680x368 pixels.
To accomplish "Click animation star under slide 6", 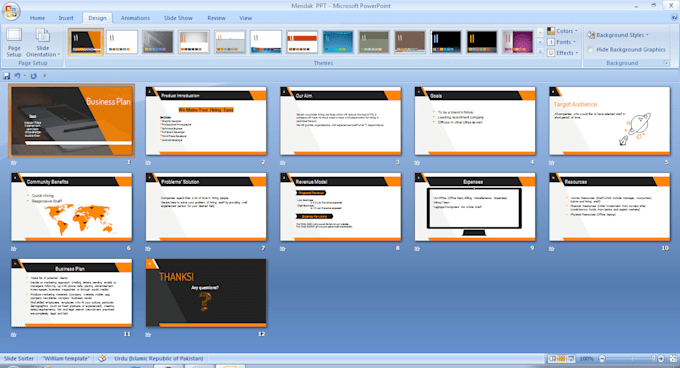I will coord(14,249).
